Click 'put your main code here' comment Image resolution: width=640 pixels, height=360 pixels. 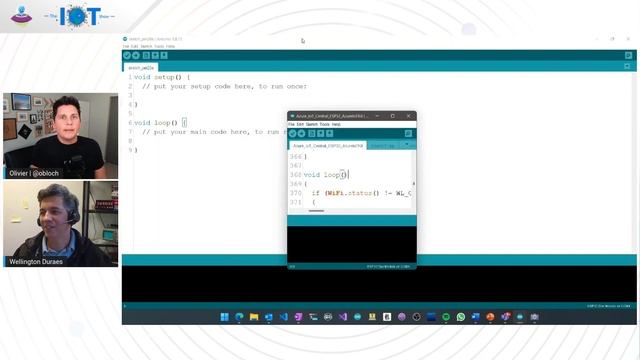214,132
